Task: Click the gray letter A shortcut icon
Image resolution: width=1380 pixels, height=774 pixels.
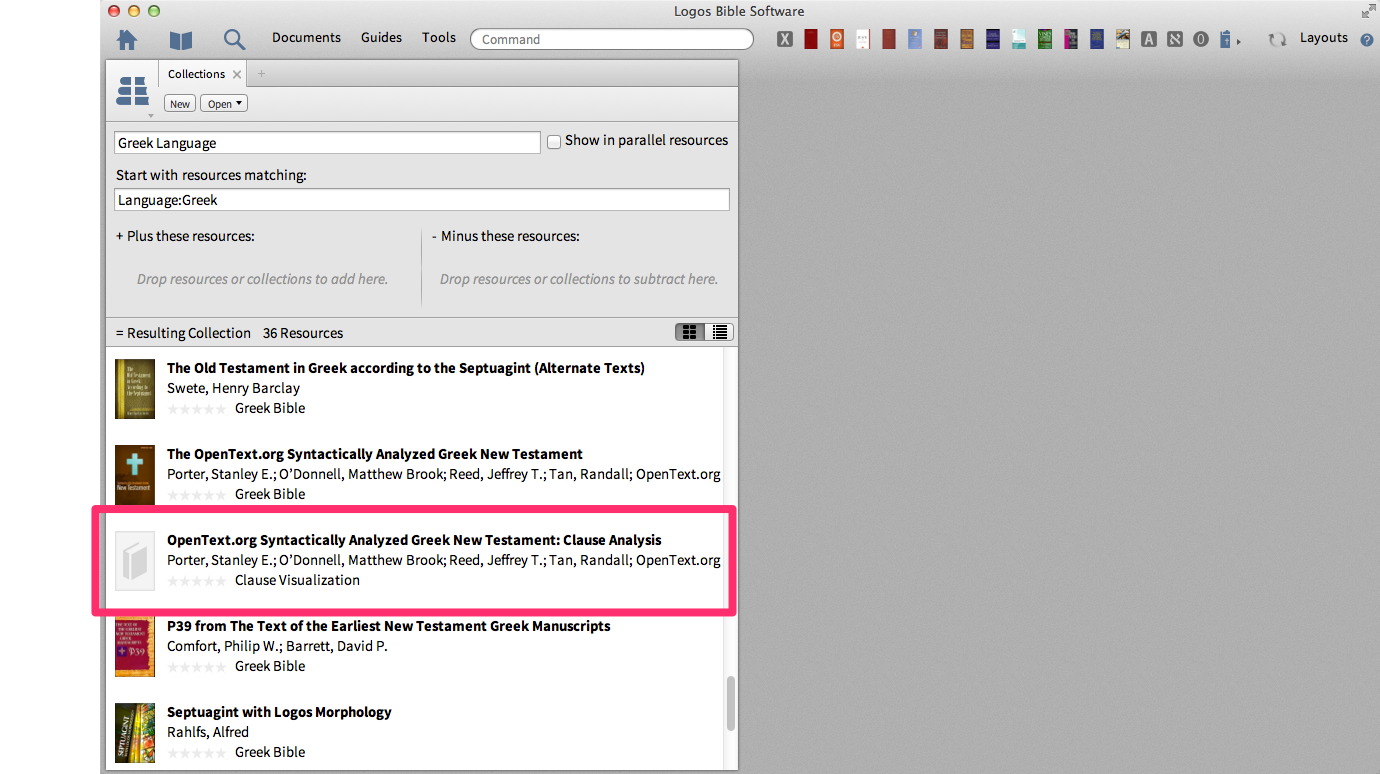Action: pos(1149,39)
